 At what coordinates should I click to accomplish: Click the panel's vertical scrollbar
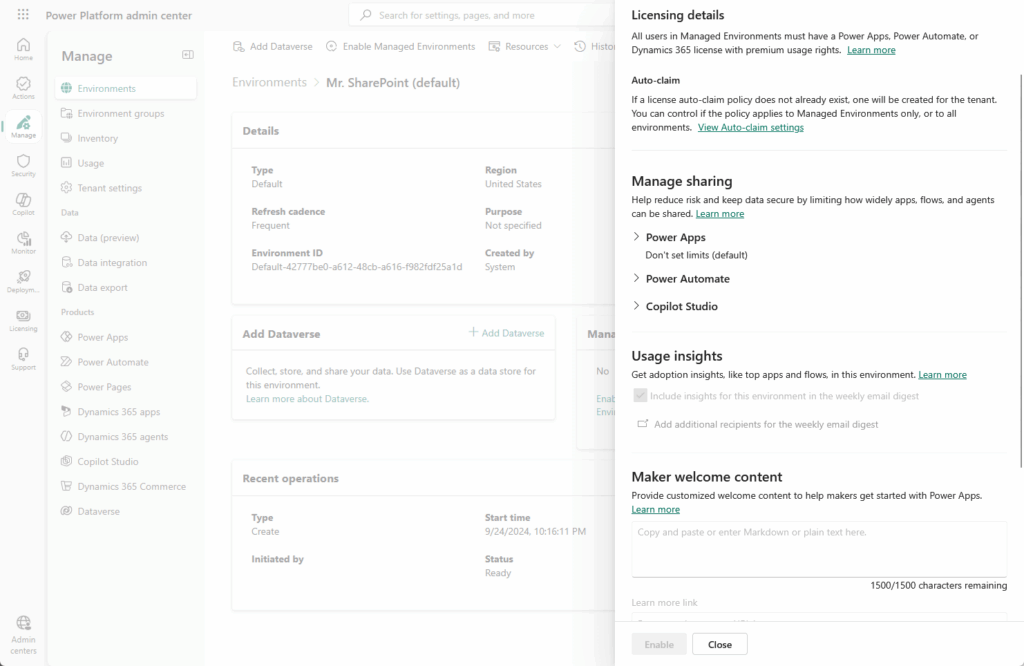[x=1021, y=271]
